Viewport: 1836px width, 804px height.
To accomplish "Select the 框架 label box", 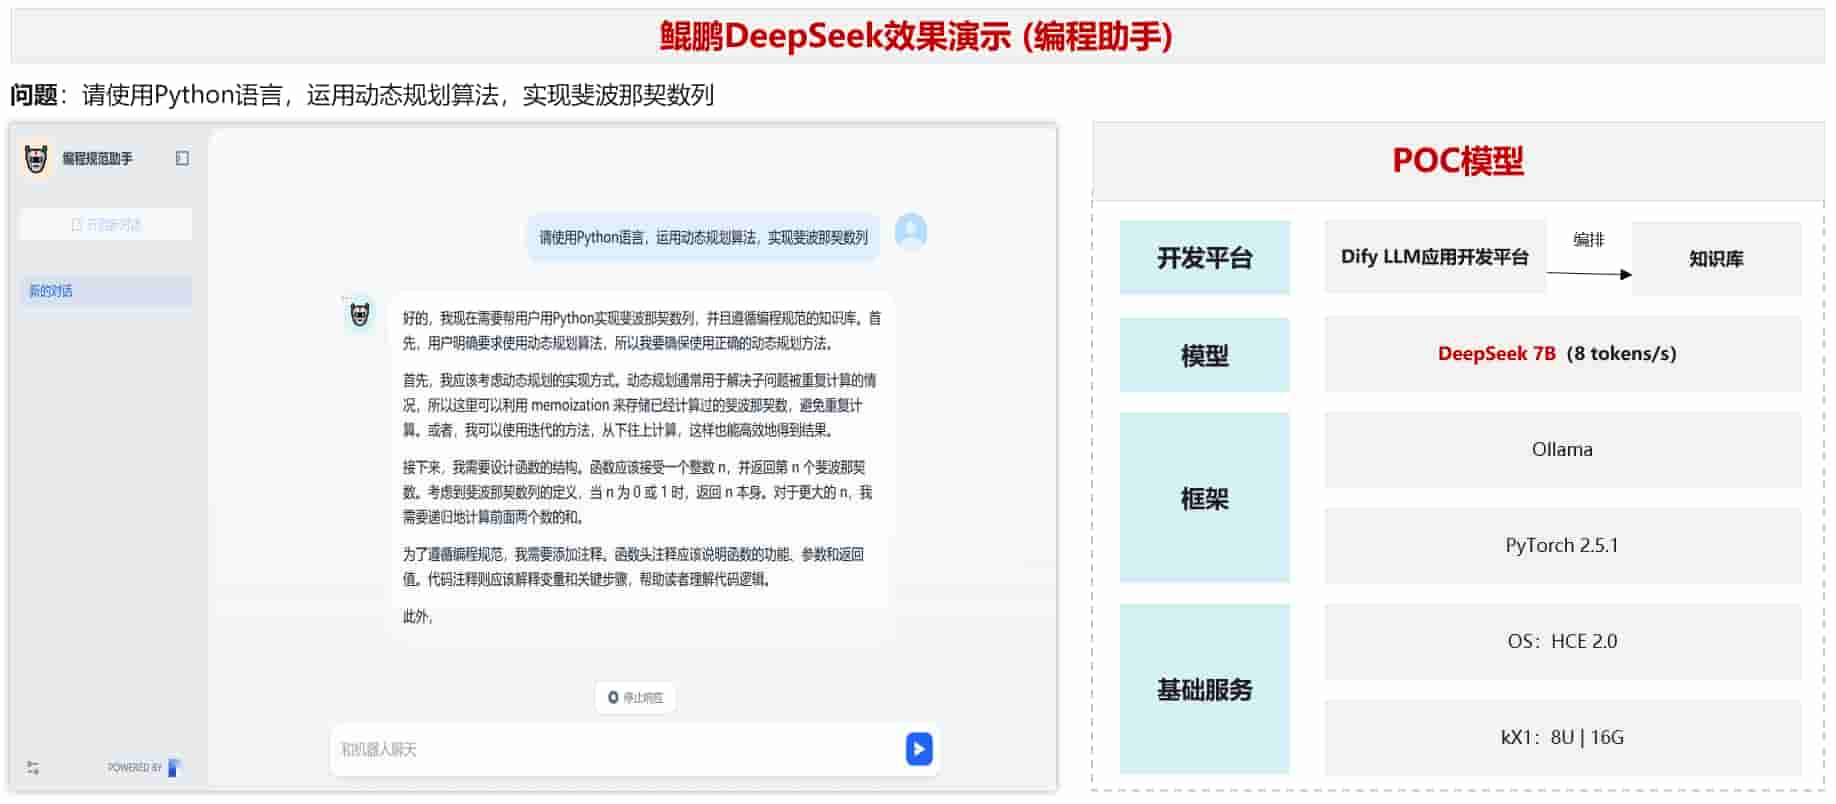I will tap(1205, 498).
